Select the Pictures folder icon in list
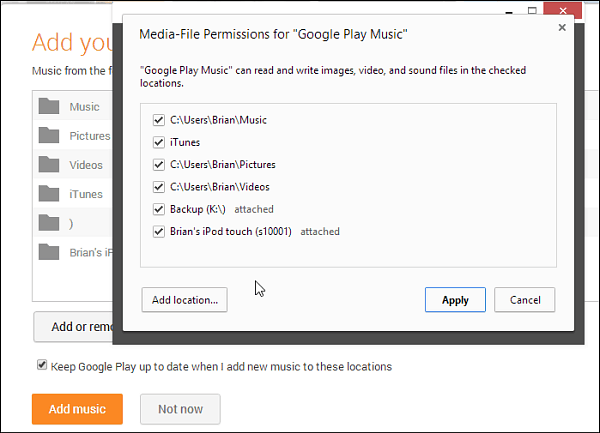Screen dimensions: 600x433 (x=49, y=135)
